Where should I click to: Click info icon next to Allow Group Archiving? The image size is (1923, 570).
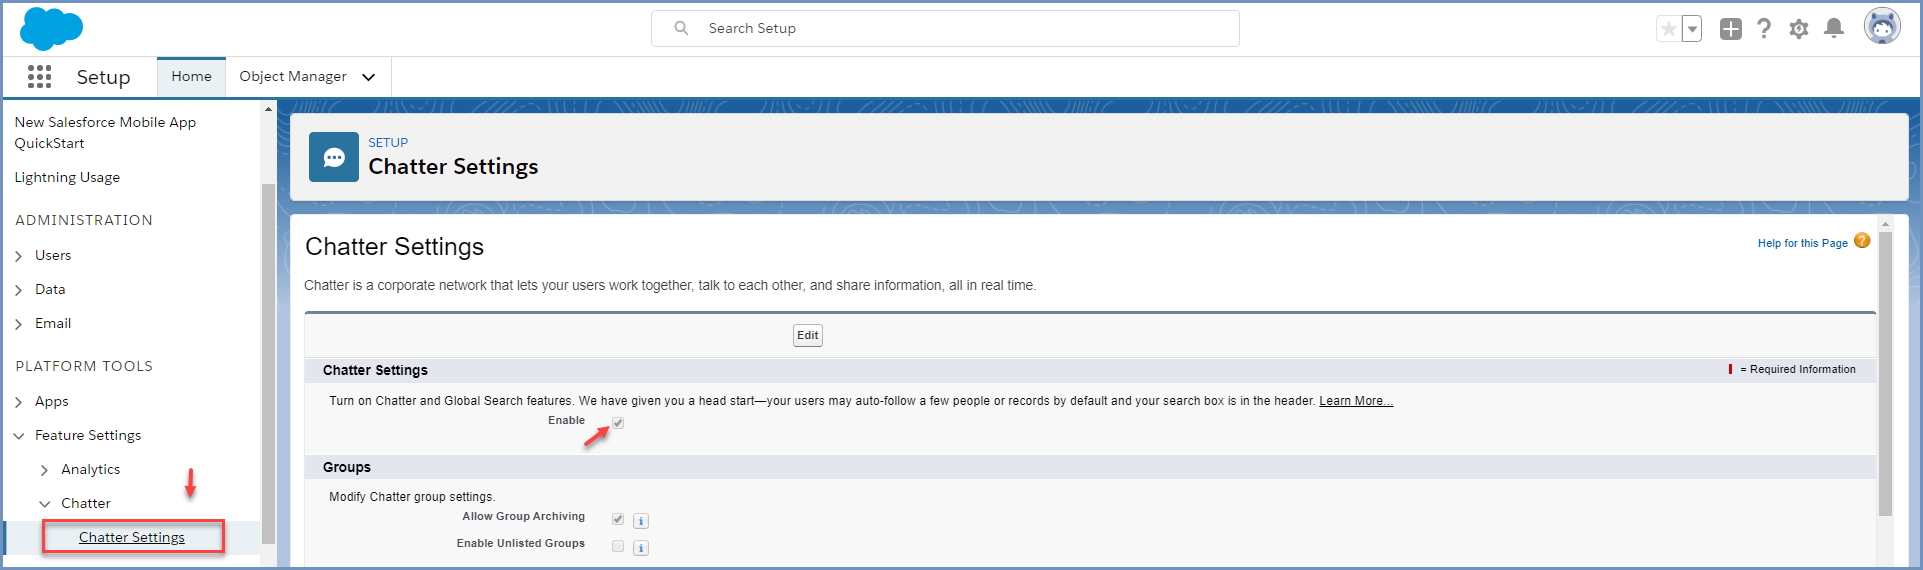(x=641, y=521)
